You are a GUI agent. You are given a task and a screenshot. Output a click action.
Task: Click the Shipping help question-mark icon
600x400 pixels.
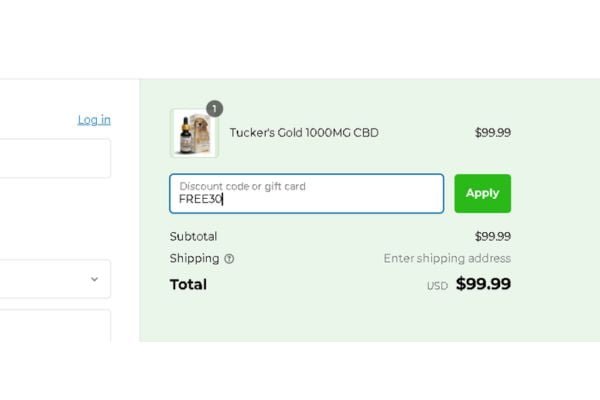coord(229,259)
